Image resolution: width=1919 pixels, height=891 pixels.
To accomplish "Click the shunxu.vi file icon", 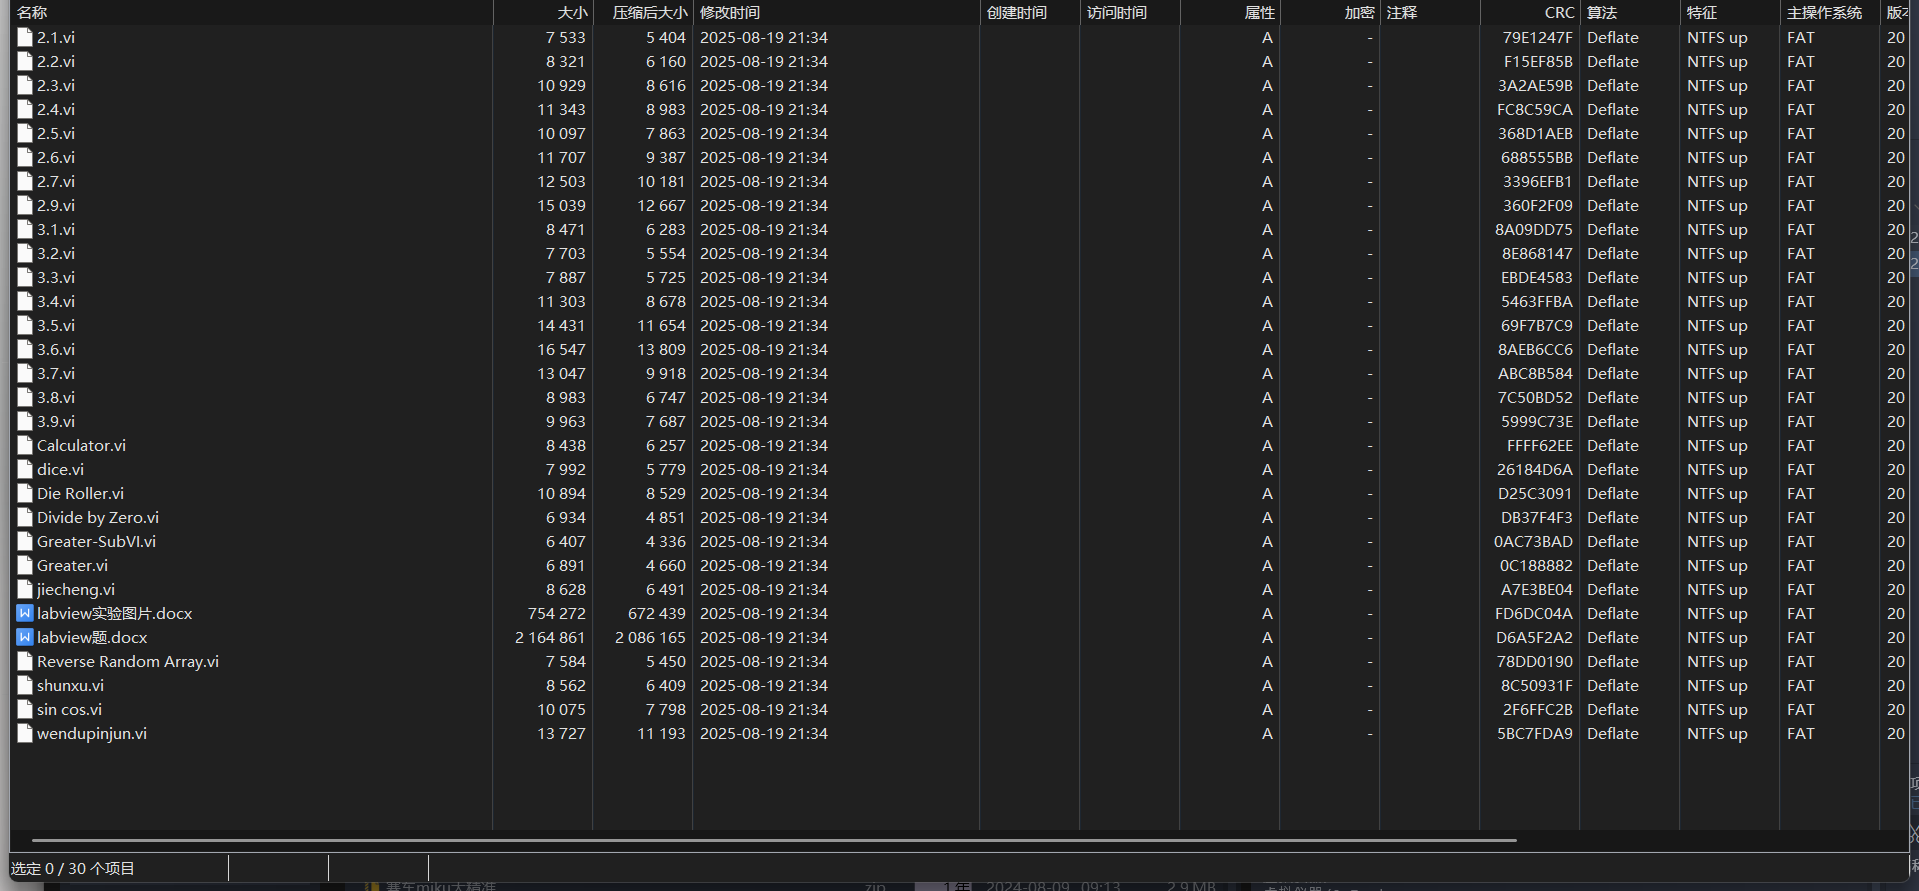I will coord(25,685).
